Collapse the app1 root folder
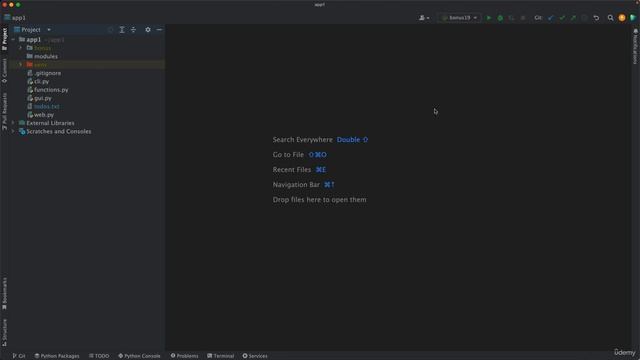This screenshot has width=640, height=360. tap(13, 40)
